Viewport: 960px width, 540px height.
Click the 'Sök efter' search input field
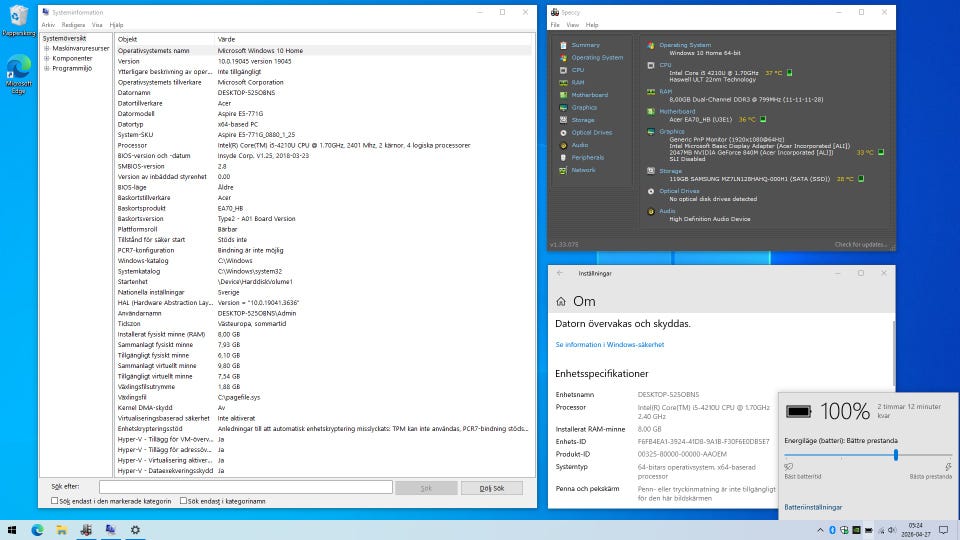click(246, 487)
